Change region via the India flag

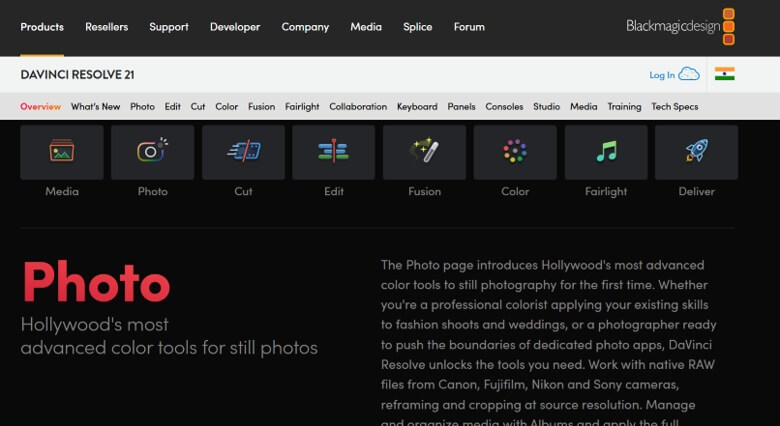tap(725, 74)
